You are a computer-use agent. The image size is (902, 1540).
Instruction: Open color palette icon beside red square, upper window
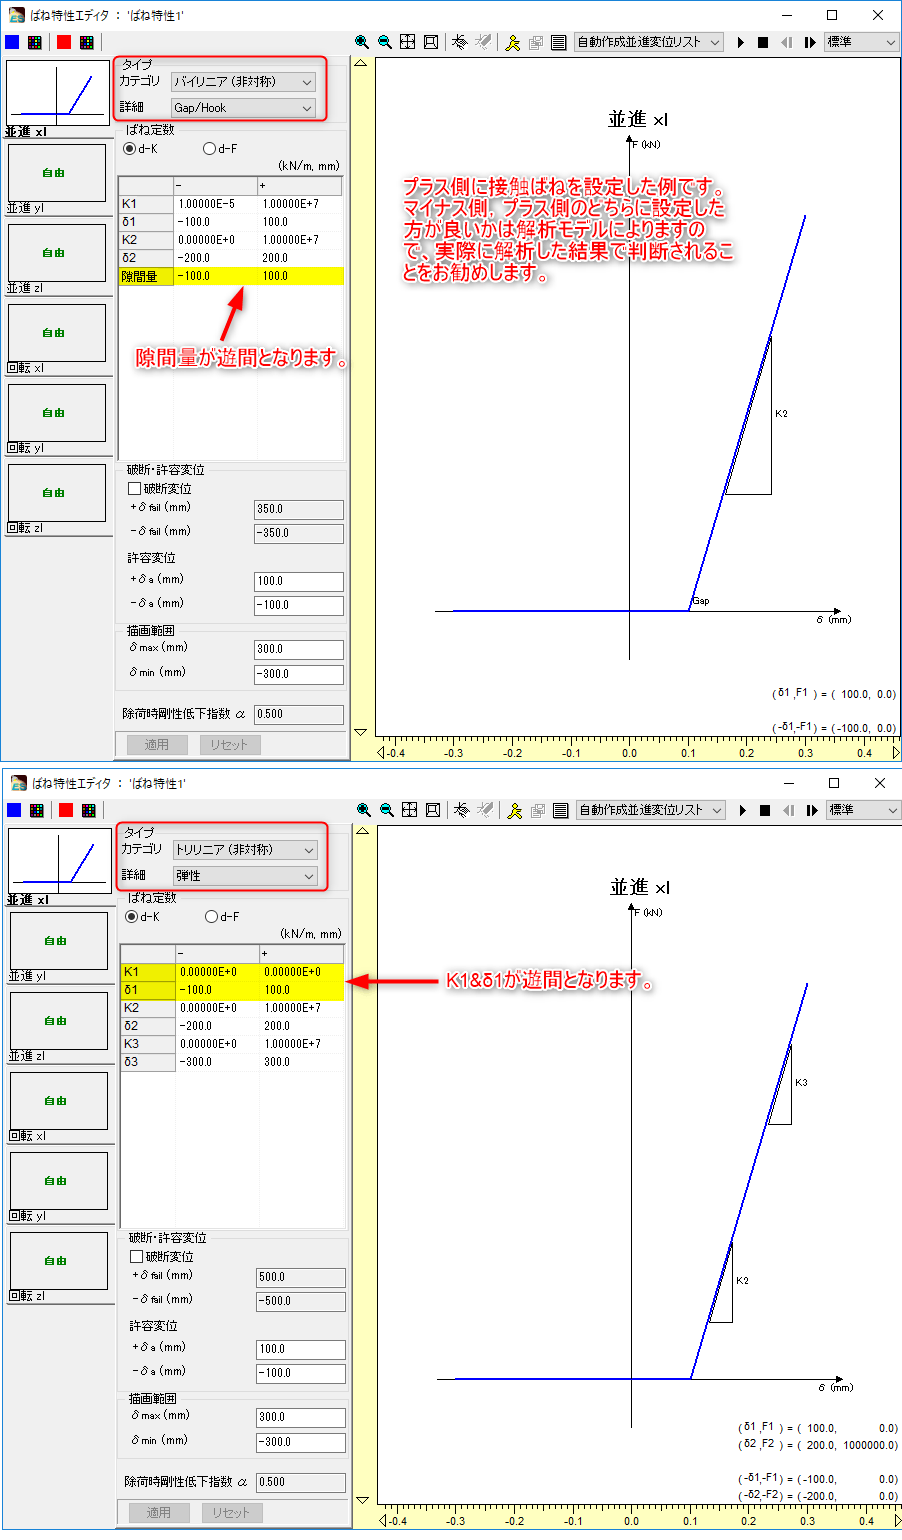click(x=87, y=42)
